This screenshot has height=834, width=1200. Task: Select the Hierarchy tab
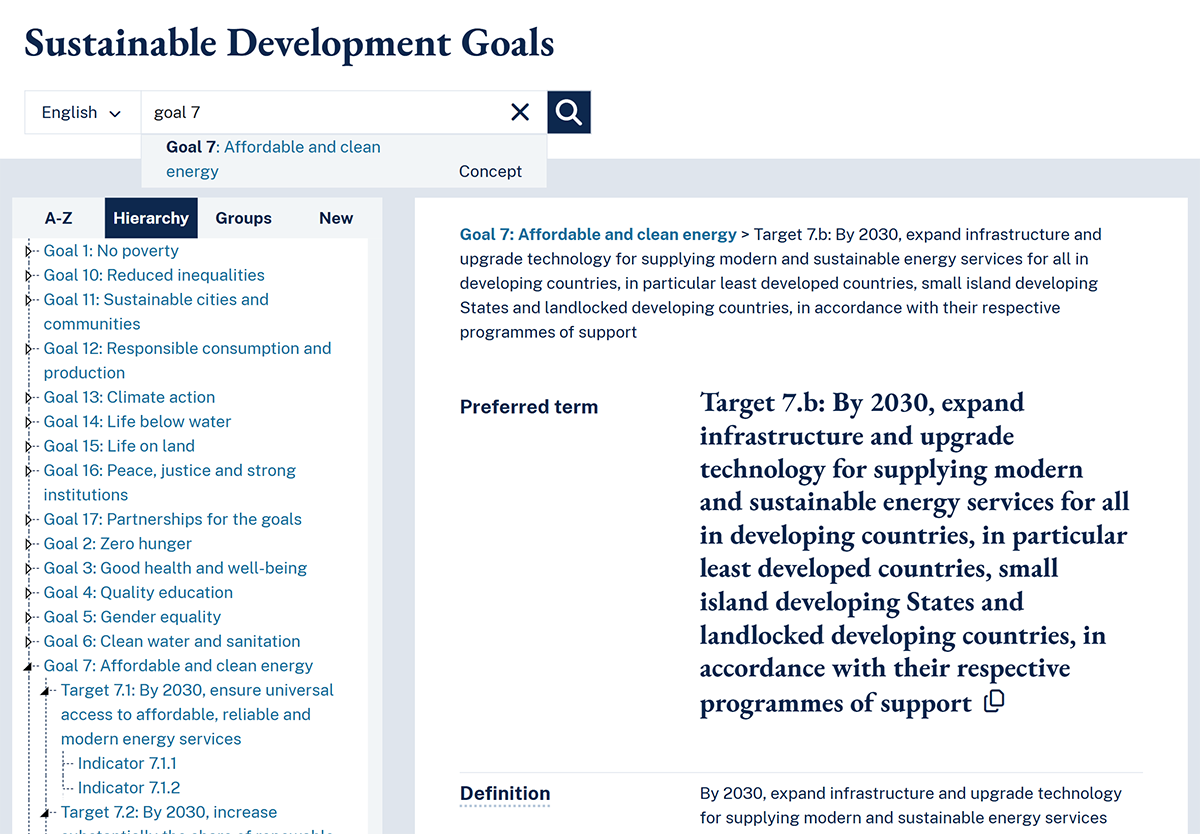pos(150,217)
